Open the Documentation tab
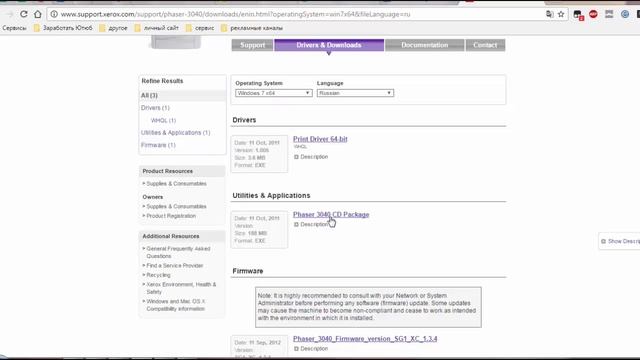Screen dimensions: 640x360 (x=424, y=45)
